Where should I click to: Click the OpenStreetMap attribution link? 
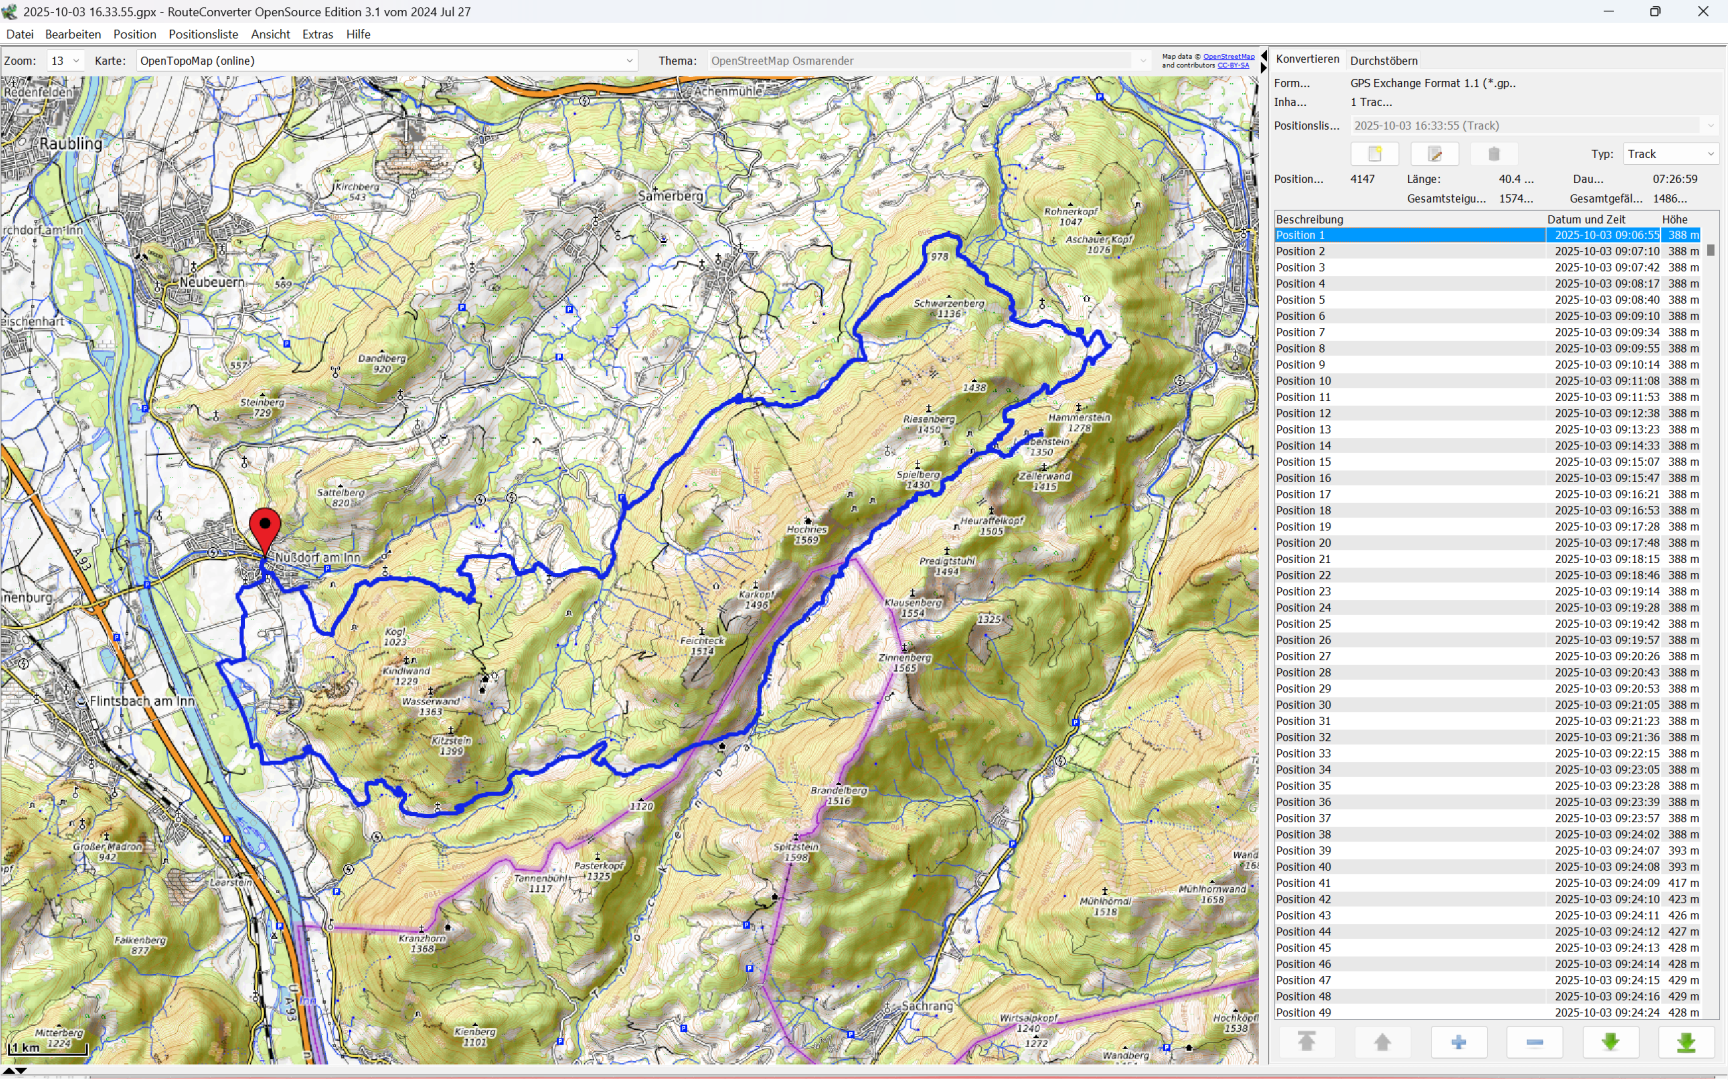pyautogui.click(x=1228, y=57)
